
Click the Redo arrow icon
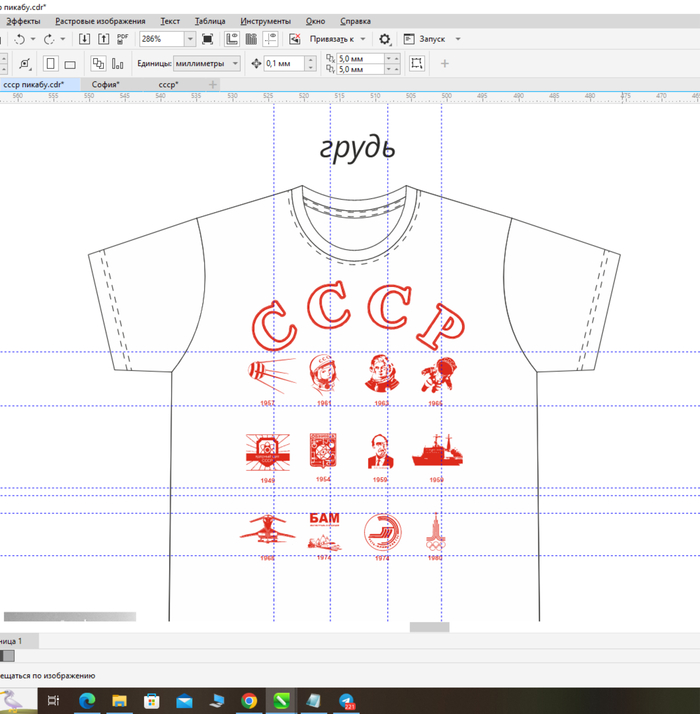click(49, 40)
